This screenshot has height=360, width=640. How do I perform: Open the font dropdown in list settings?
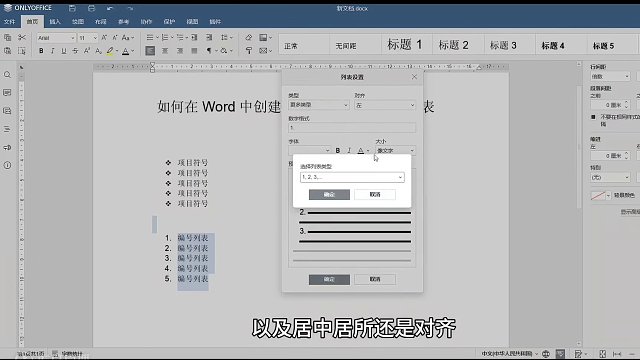click(x=309, y=151)
